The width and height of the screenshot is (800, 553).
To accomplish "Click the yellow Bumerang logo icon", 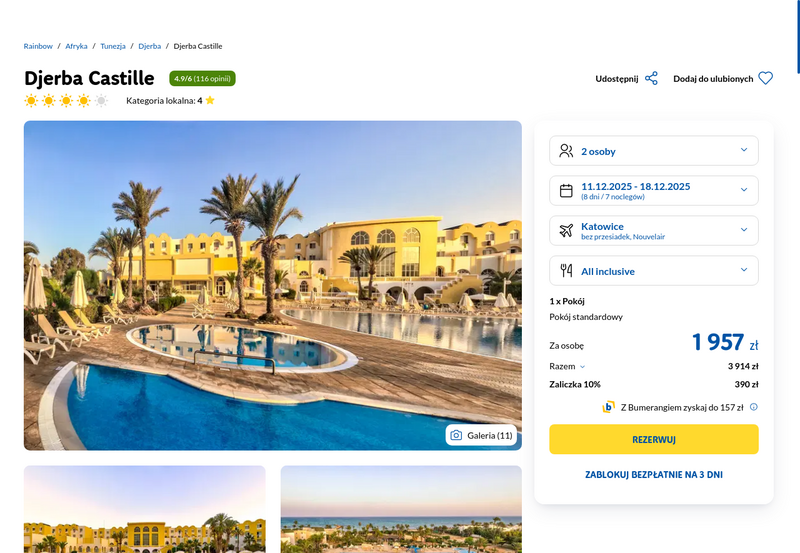I will click(x=608, y=407).
